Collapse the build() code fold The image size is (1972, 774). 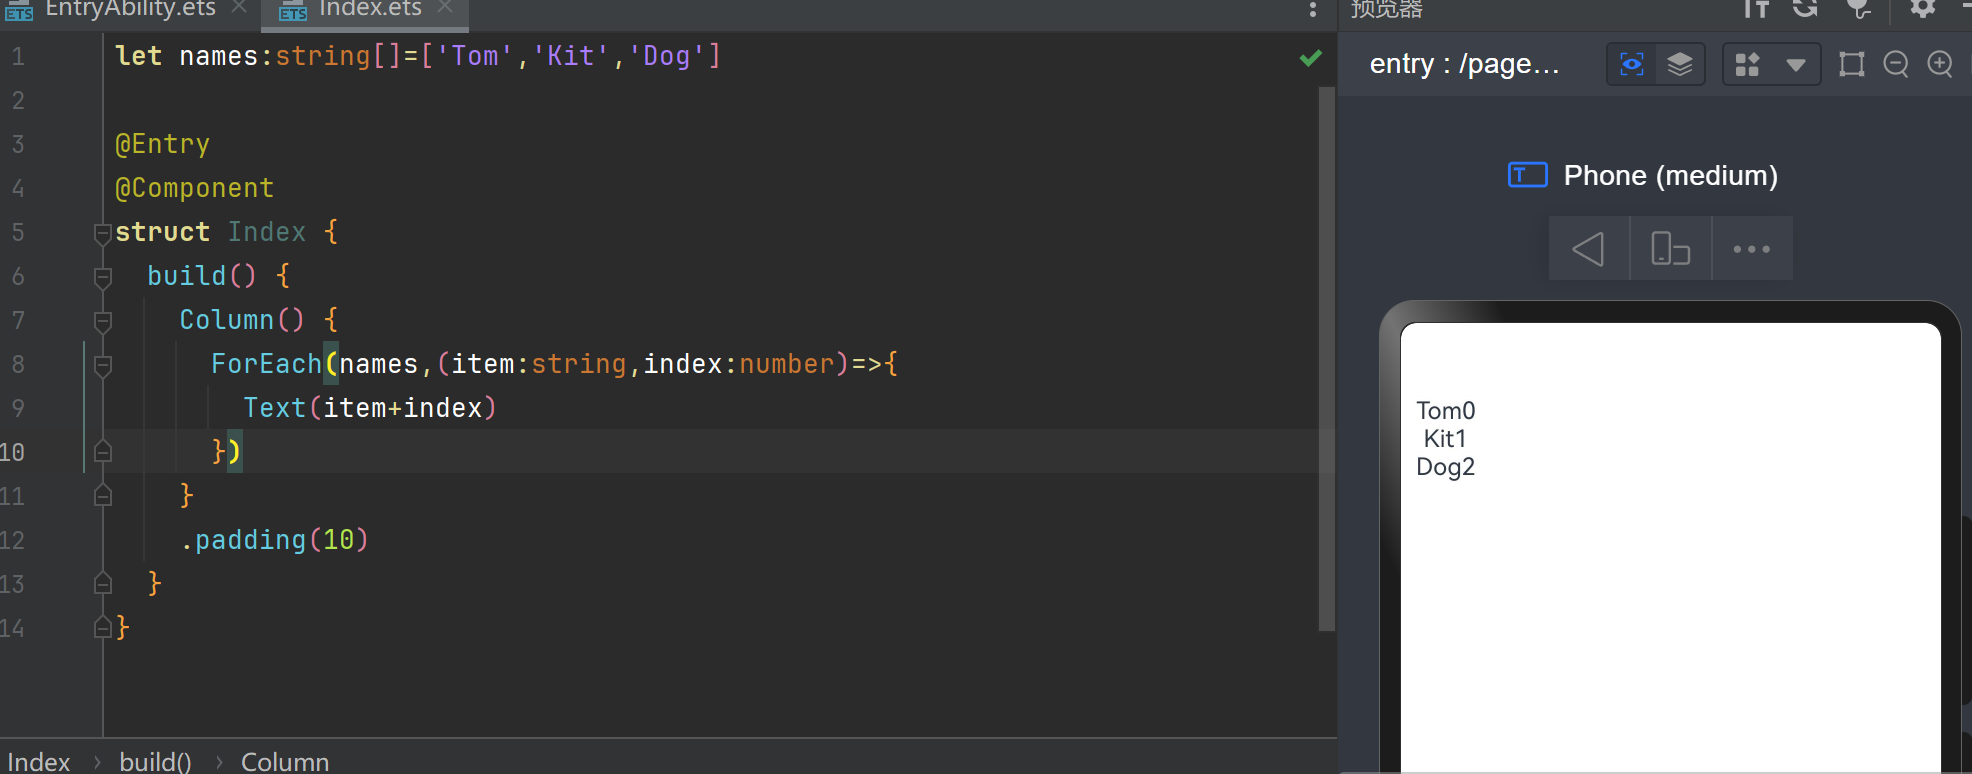click(102, 277)
